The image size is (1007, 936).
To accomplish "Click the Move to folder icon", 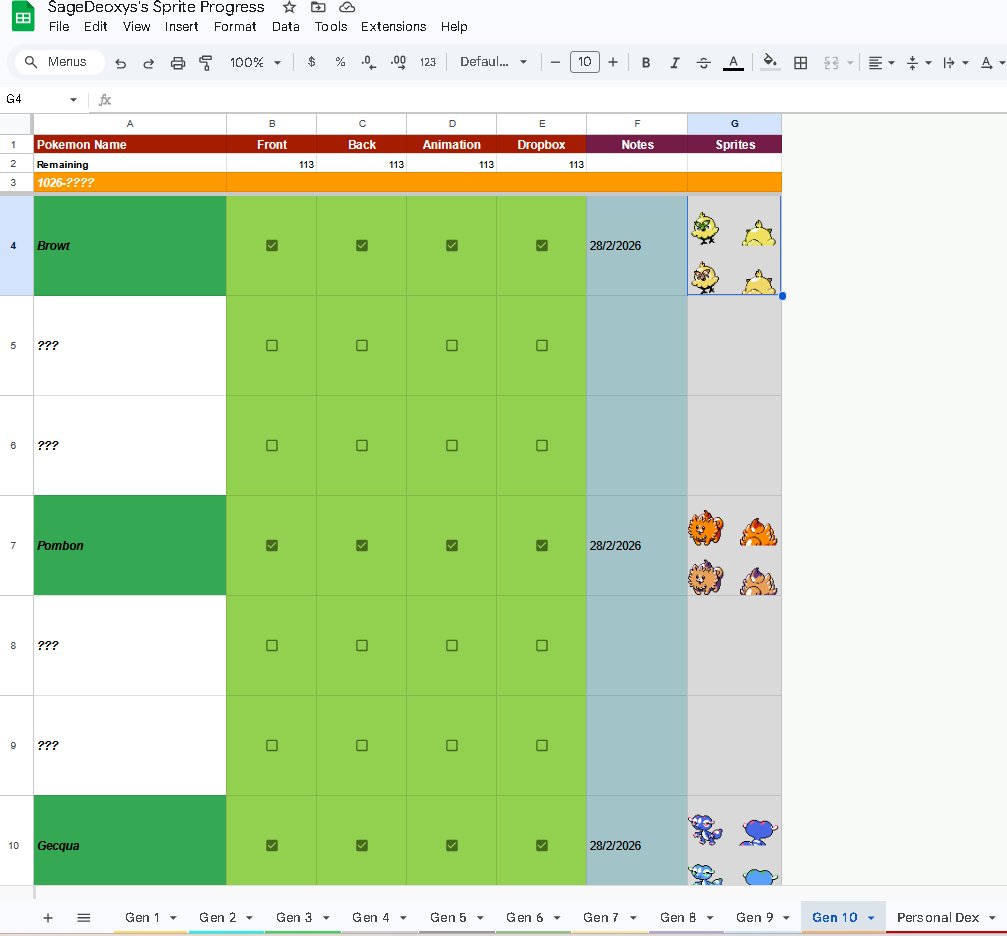I will 318,8.
